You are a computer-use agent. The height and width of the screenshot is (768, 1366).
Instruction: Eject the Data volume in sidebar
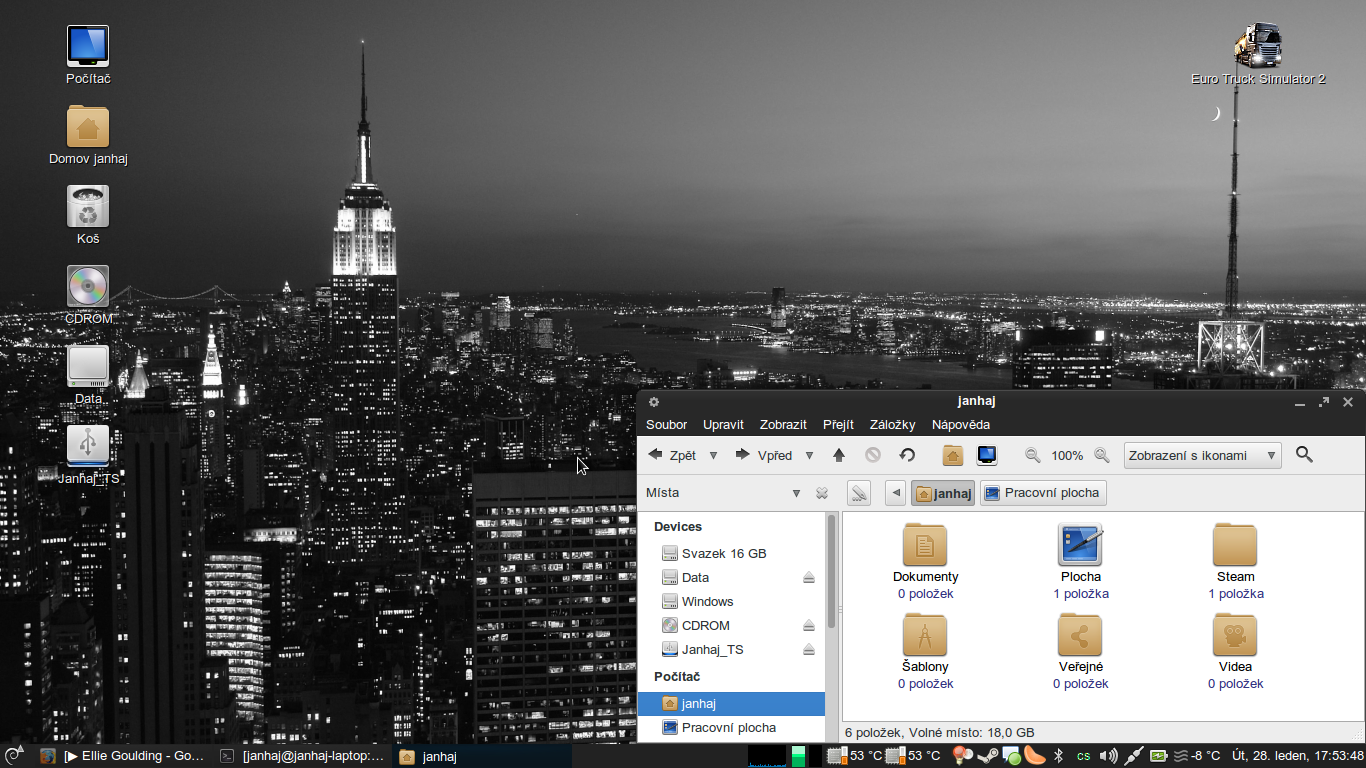[x=809, y=578]
